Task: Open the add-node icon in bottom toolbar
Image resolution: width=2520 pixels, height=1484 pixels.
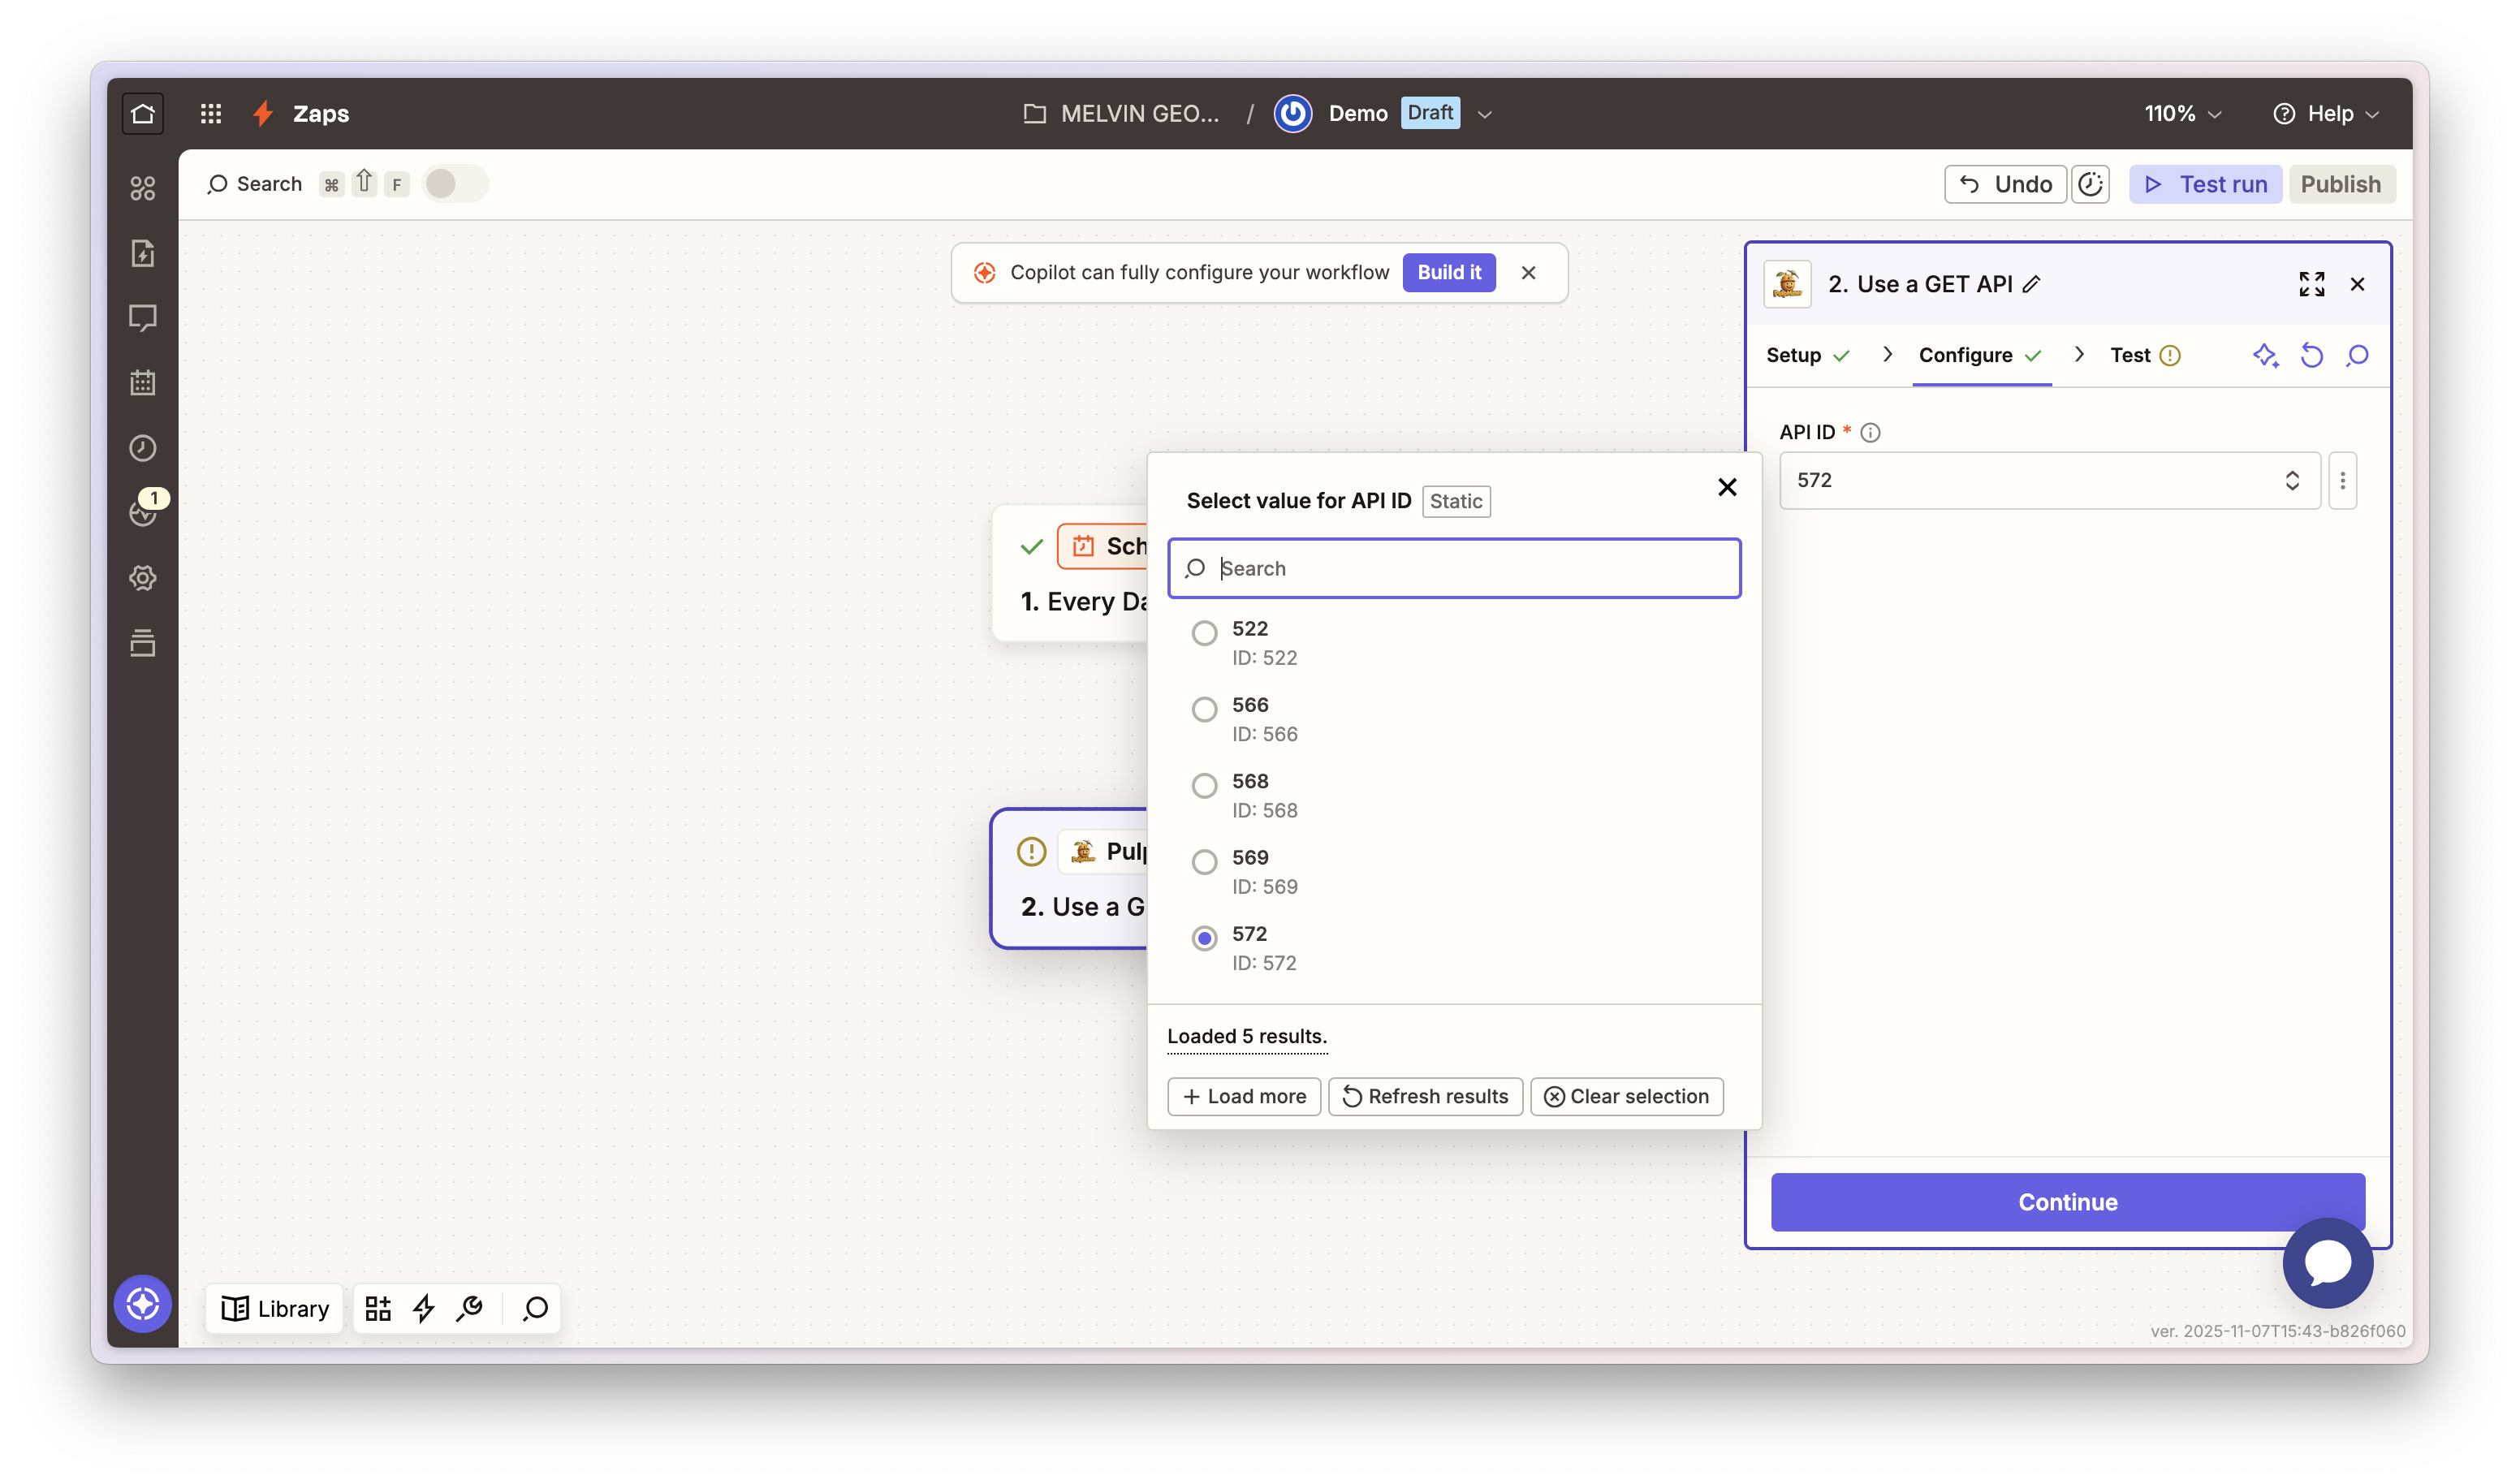Action: 378,1308
